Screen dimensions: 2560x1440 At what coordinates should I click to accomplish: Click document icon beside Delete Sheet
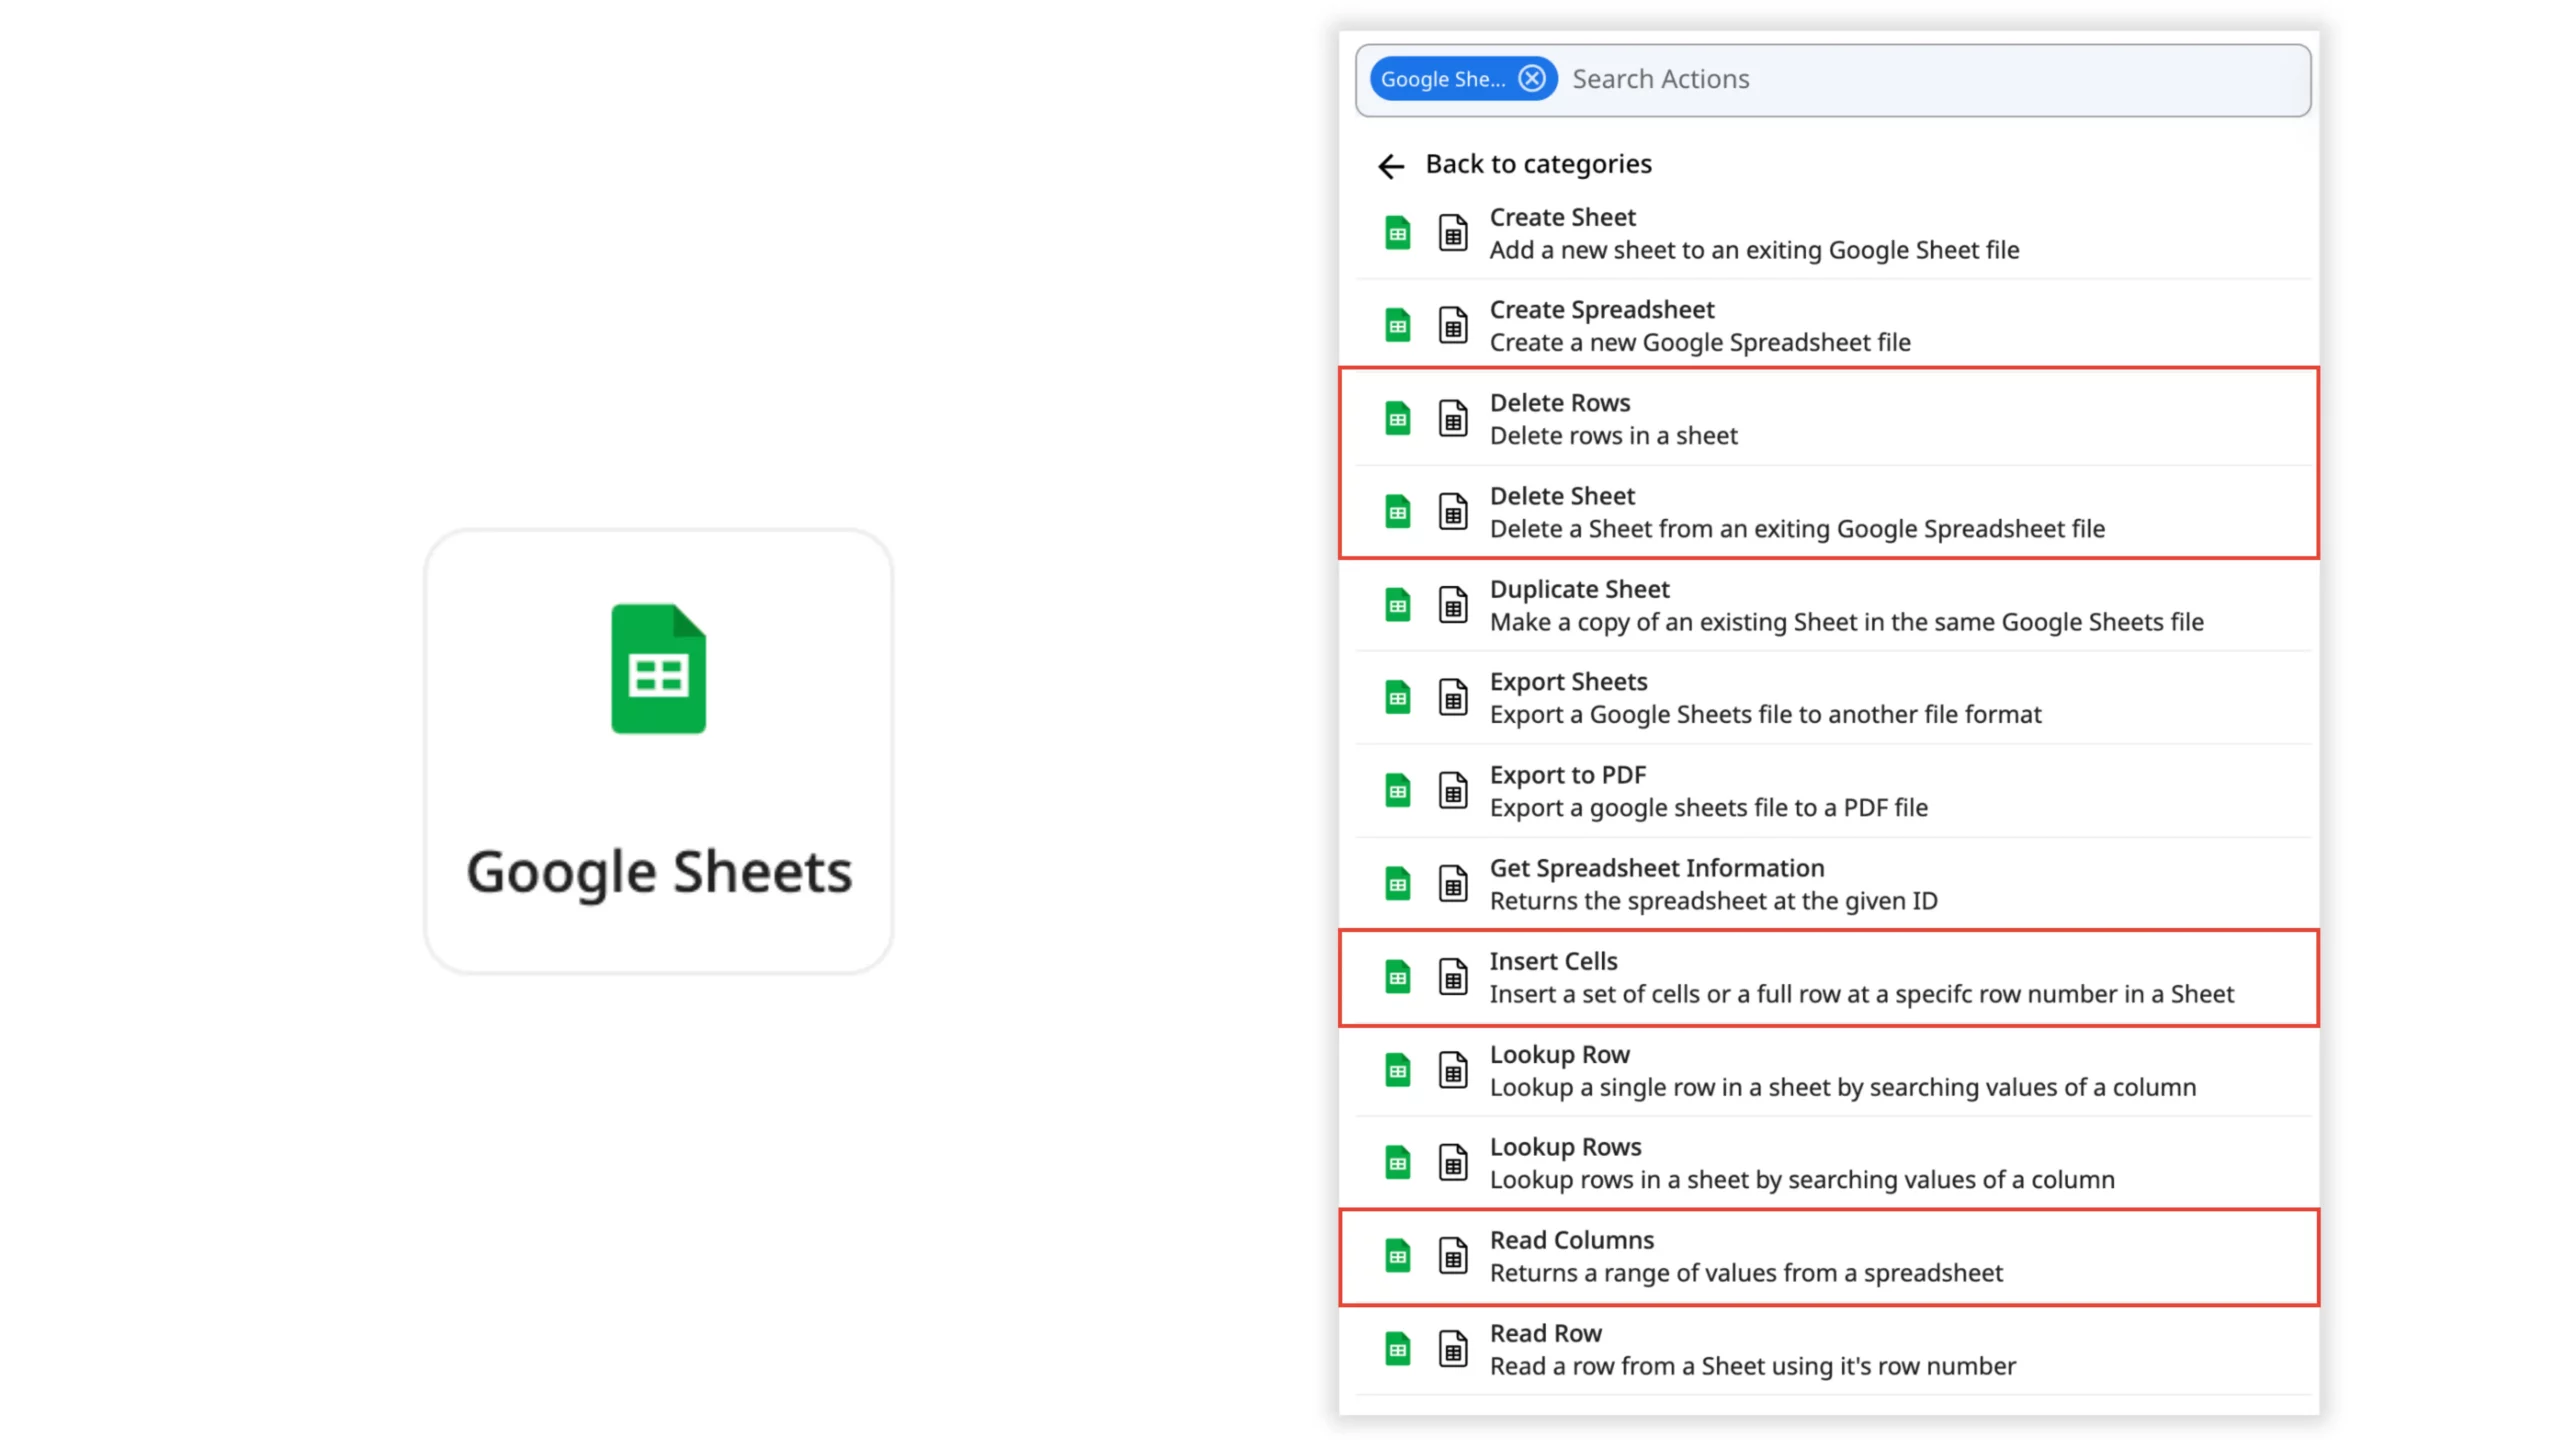click(1453, 512)
